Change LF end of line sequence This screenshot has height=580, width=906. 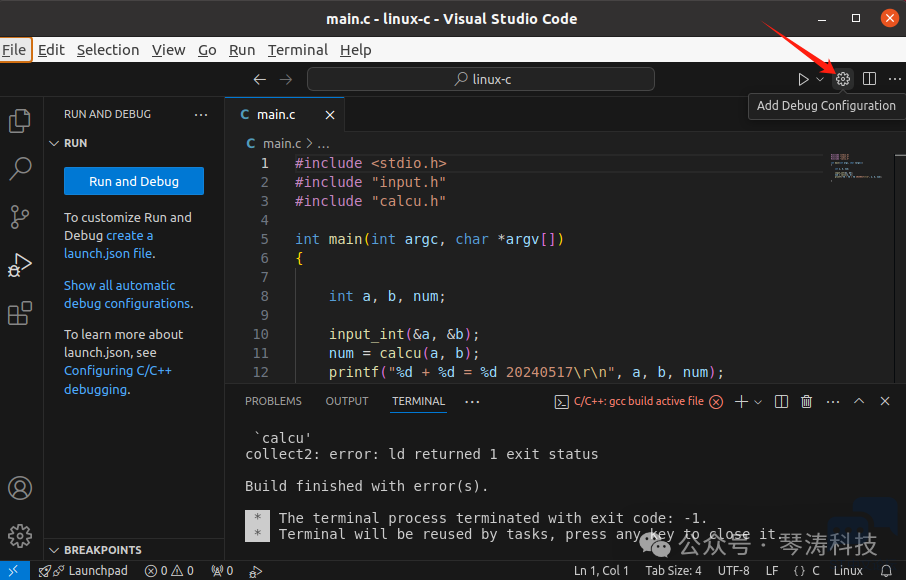point(772,571)
